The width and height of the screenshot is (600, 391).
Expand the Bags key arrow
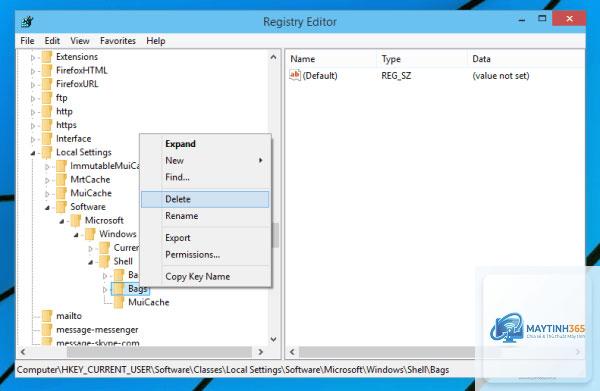(105, 289)
